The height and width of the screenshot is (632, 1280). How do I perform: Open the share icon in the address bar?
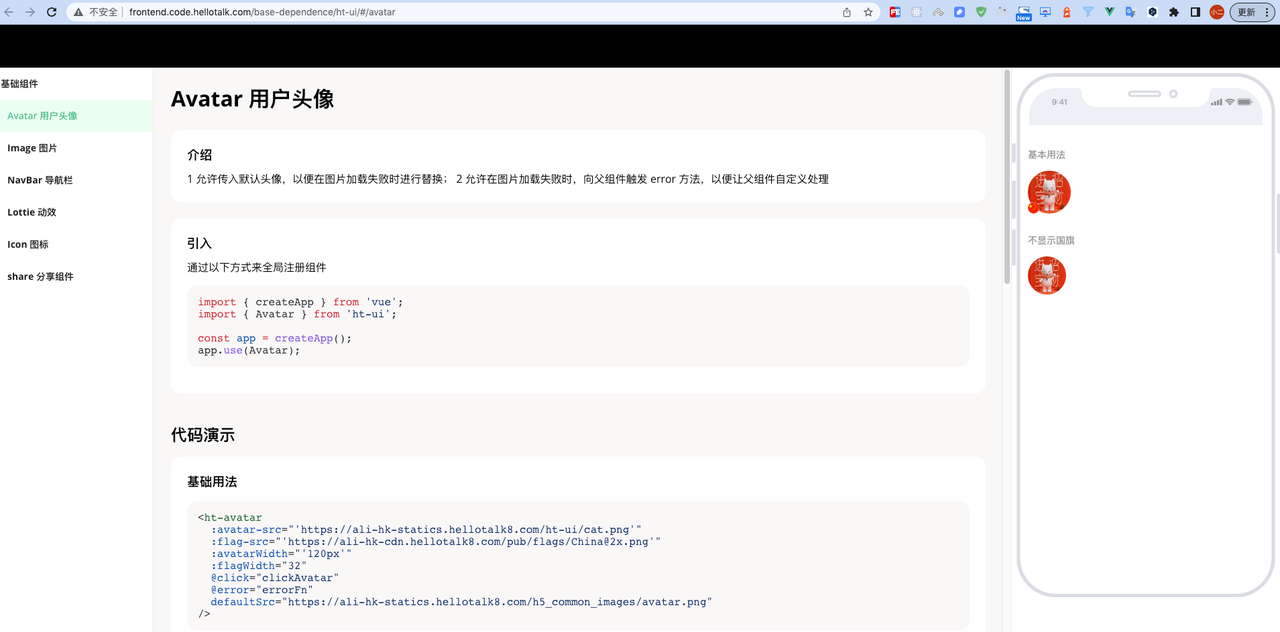pos(847,12)
